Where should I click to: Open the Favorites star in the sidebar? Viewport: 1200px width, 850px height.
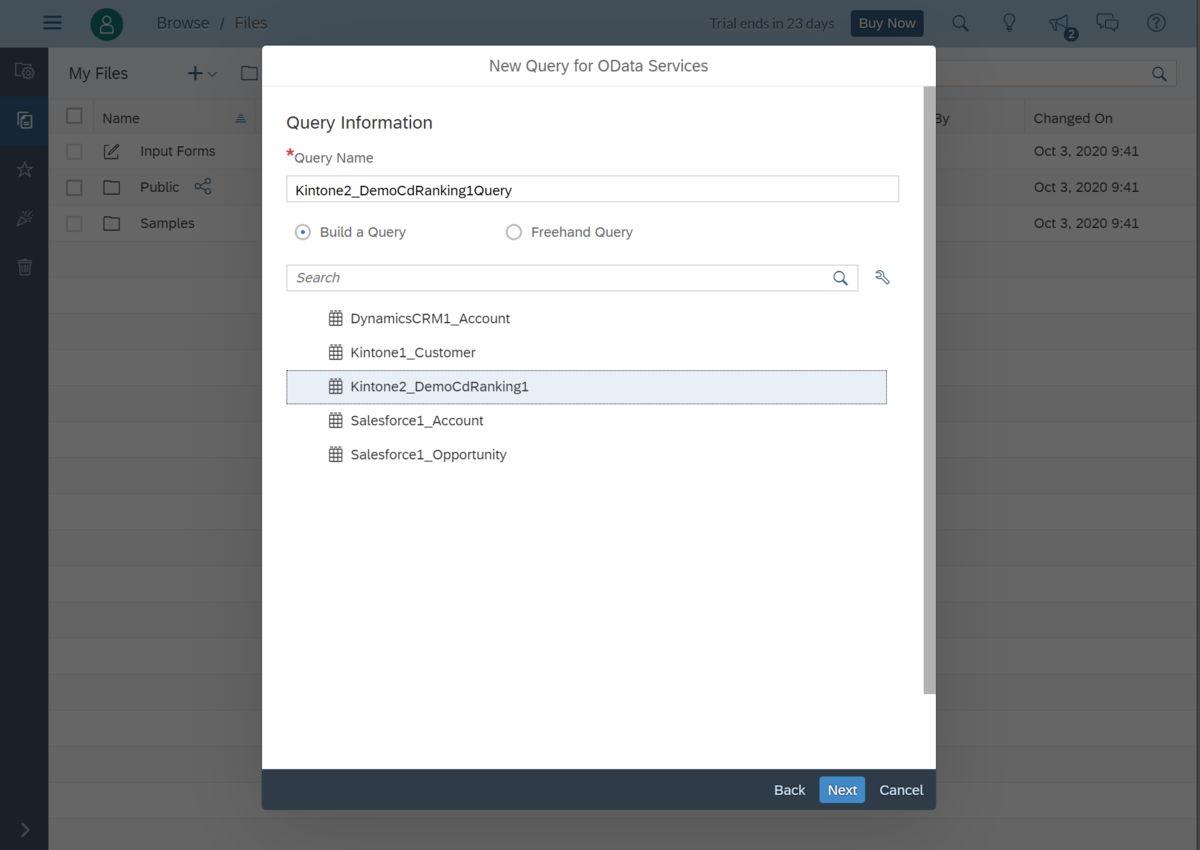(x=25, y=170)
